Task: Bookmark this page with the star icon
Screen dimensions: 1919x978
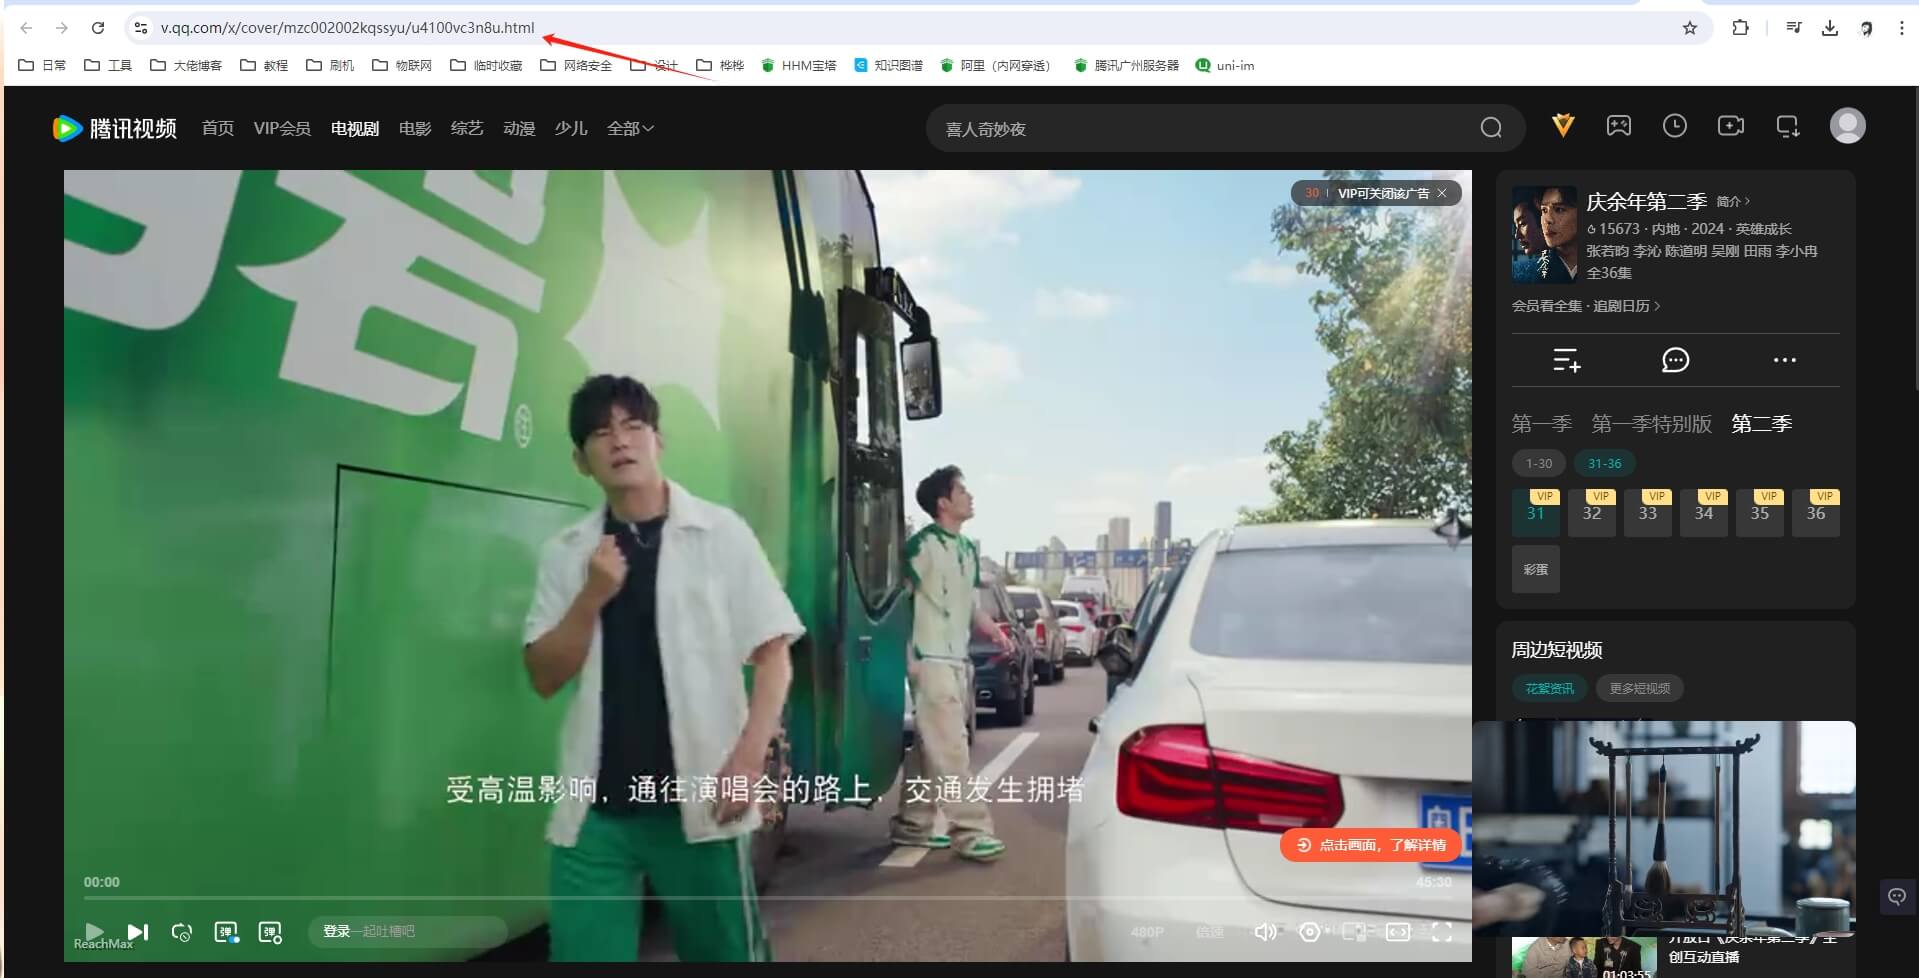Action: (x=1690, y=28)
